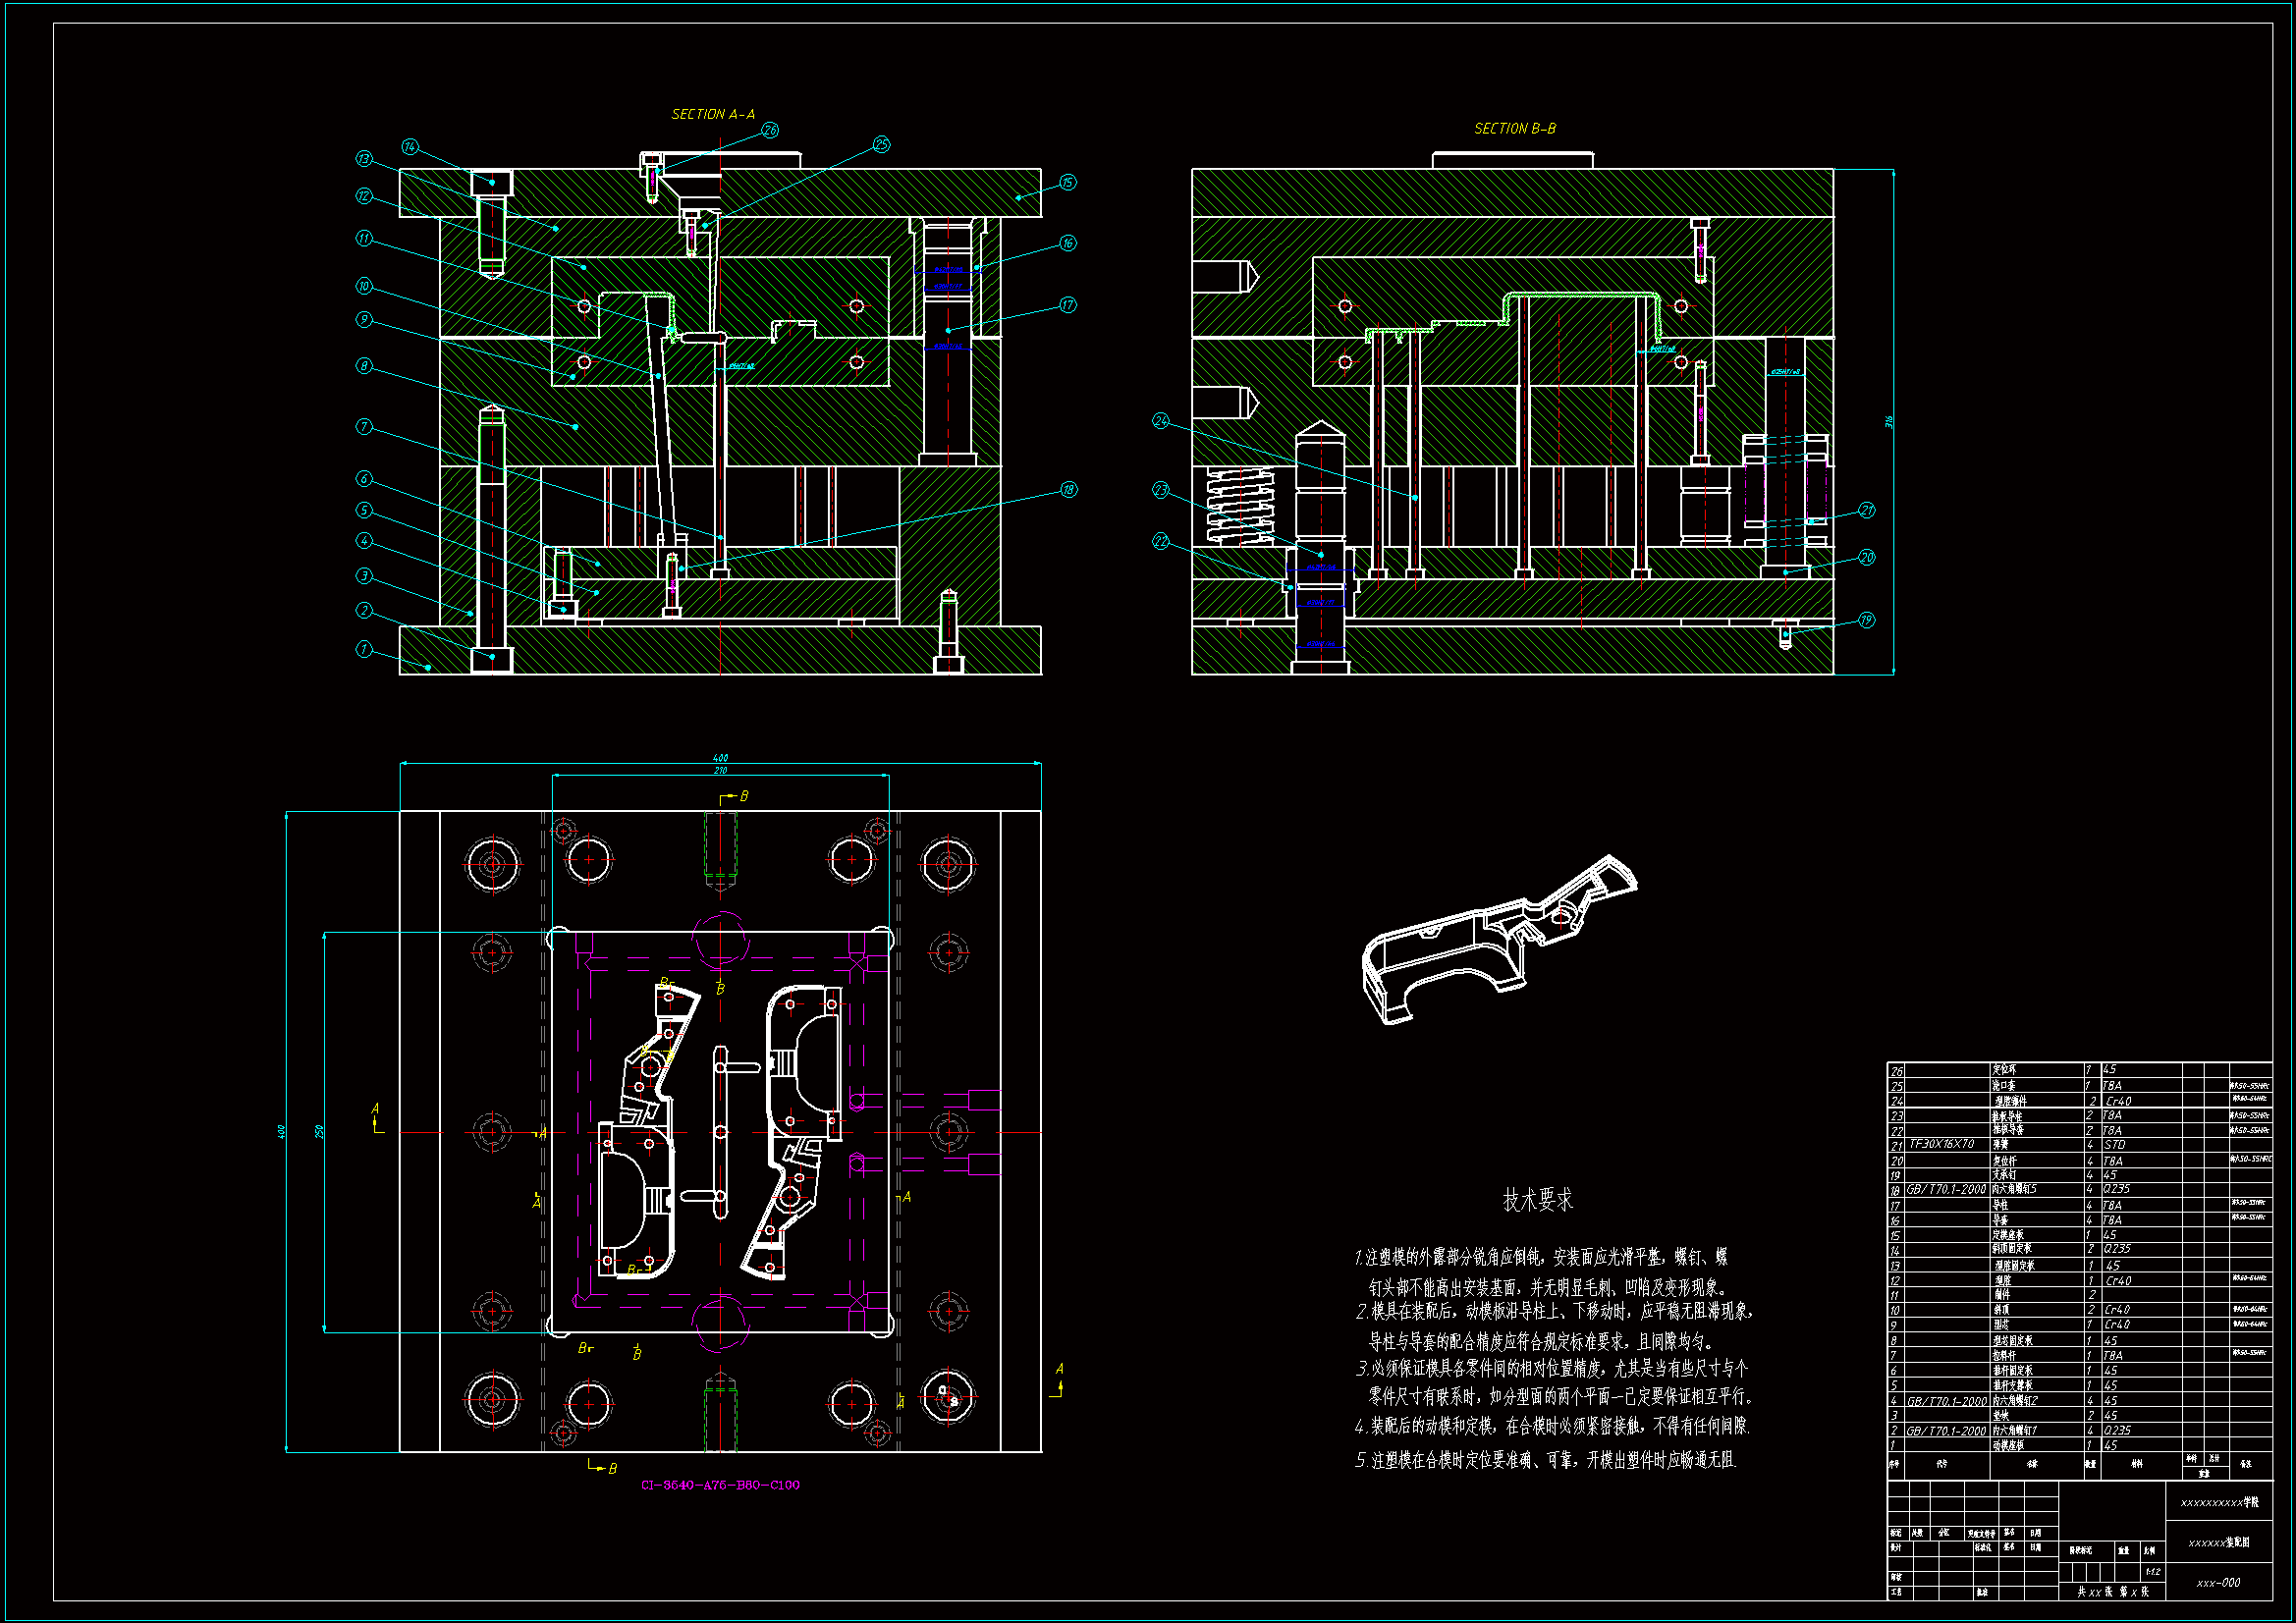Click the SECTION B-B title label

tap(1515, 128)
